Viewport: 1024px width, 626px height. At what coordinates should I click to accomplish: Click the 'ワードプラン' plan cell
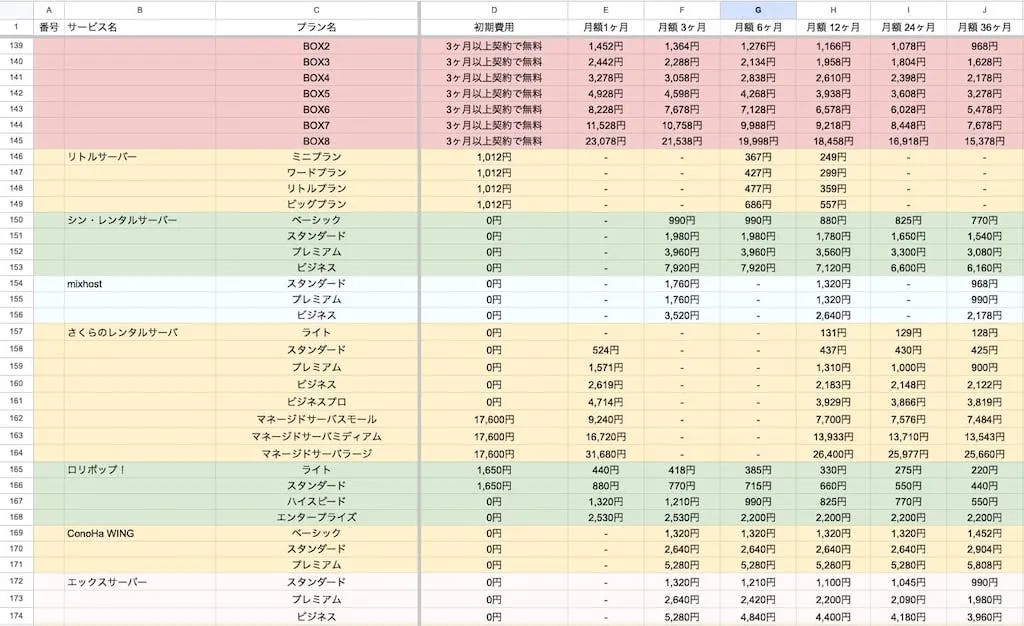click(x=316, y=172)
